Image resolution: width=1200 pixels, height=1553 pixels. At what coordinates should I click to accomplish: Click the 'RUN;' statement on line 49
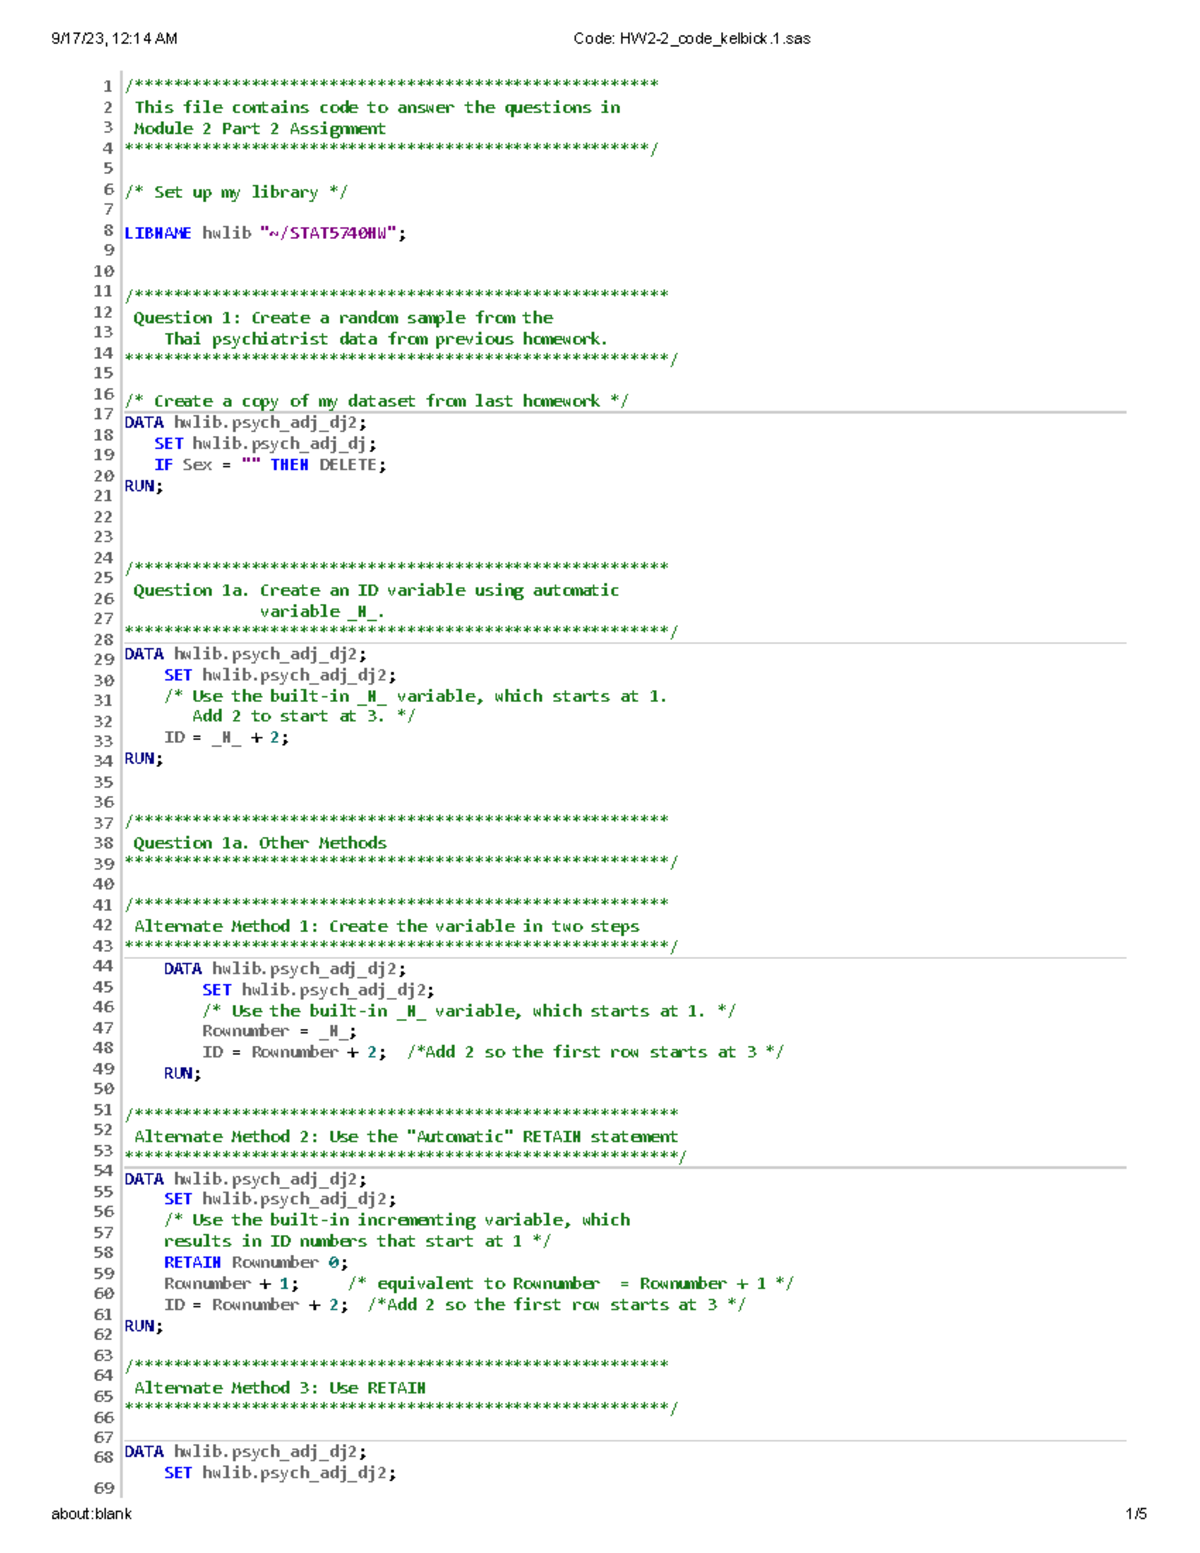coord(182,1073)
